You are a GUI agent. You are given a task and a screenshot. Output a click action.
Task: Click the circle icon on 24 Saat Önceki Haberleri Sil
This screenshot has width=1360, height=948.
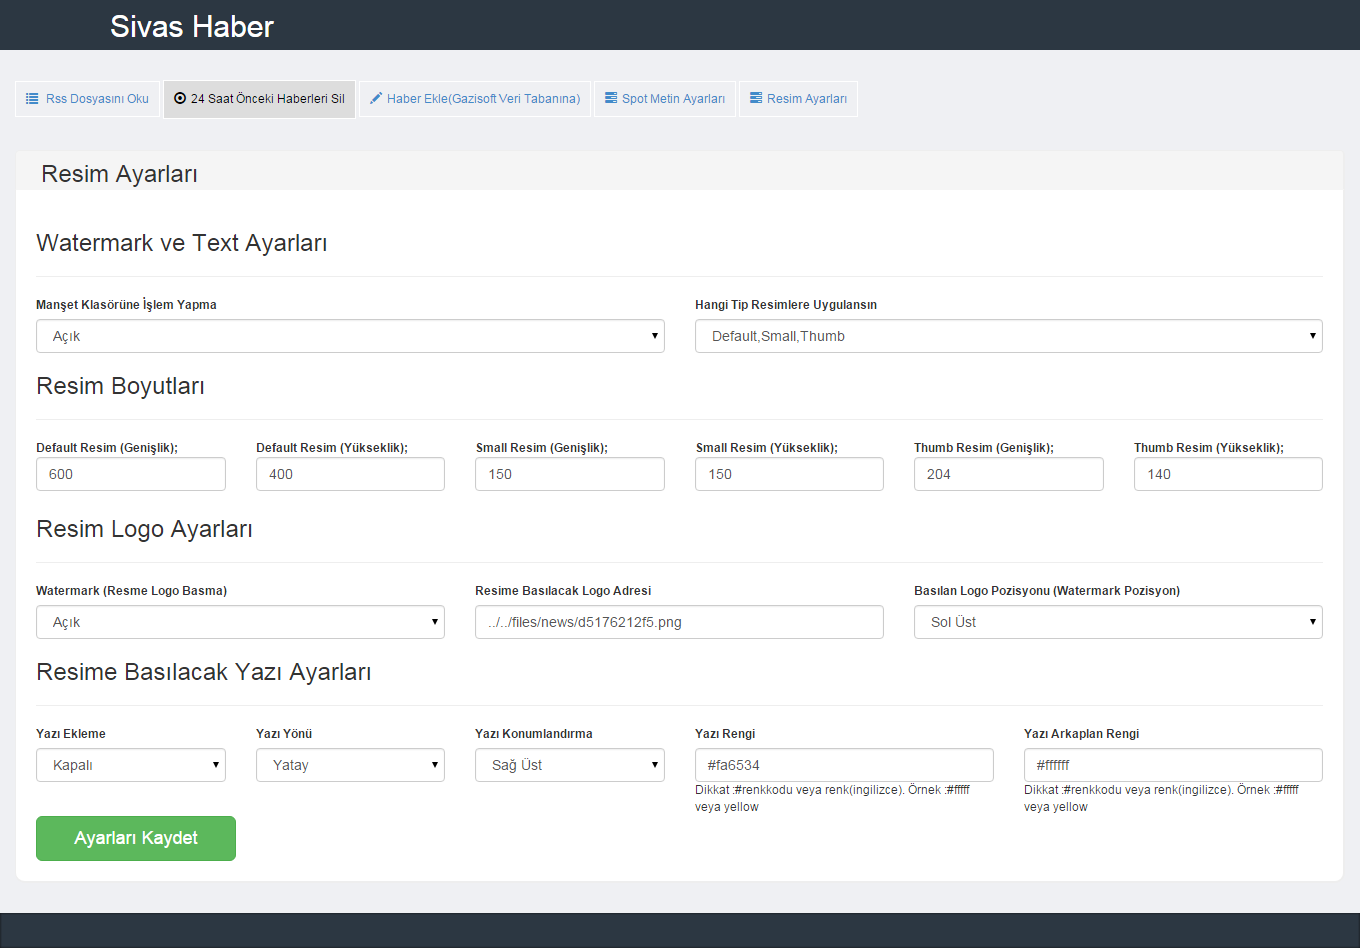click(180, 99)
